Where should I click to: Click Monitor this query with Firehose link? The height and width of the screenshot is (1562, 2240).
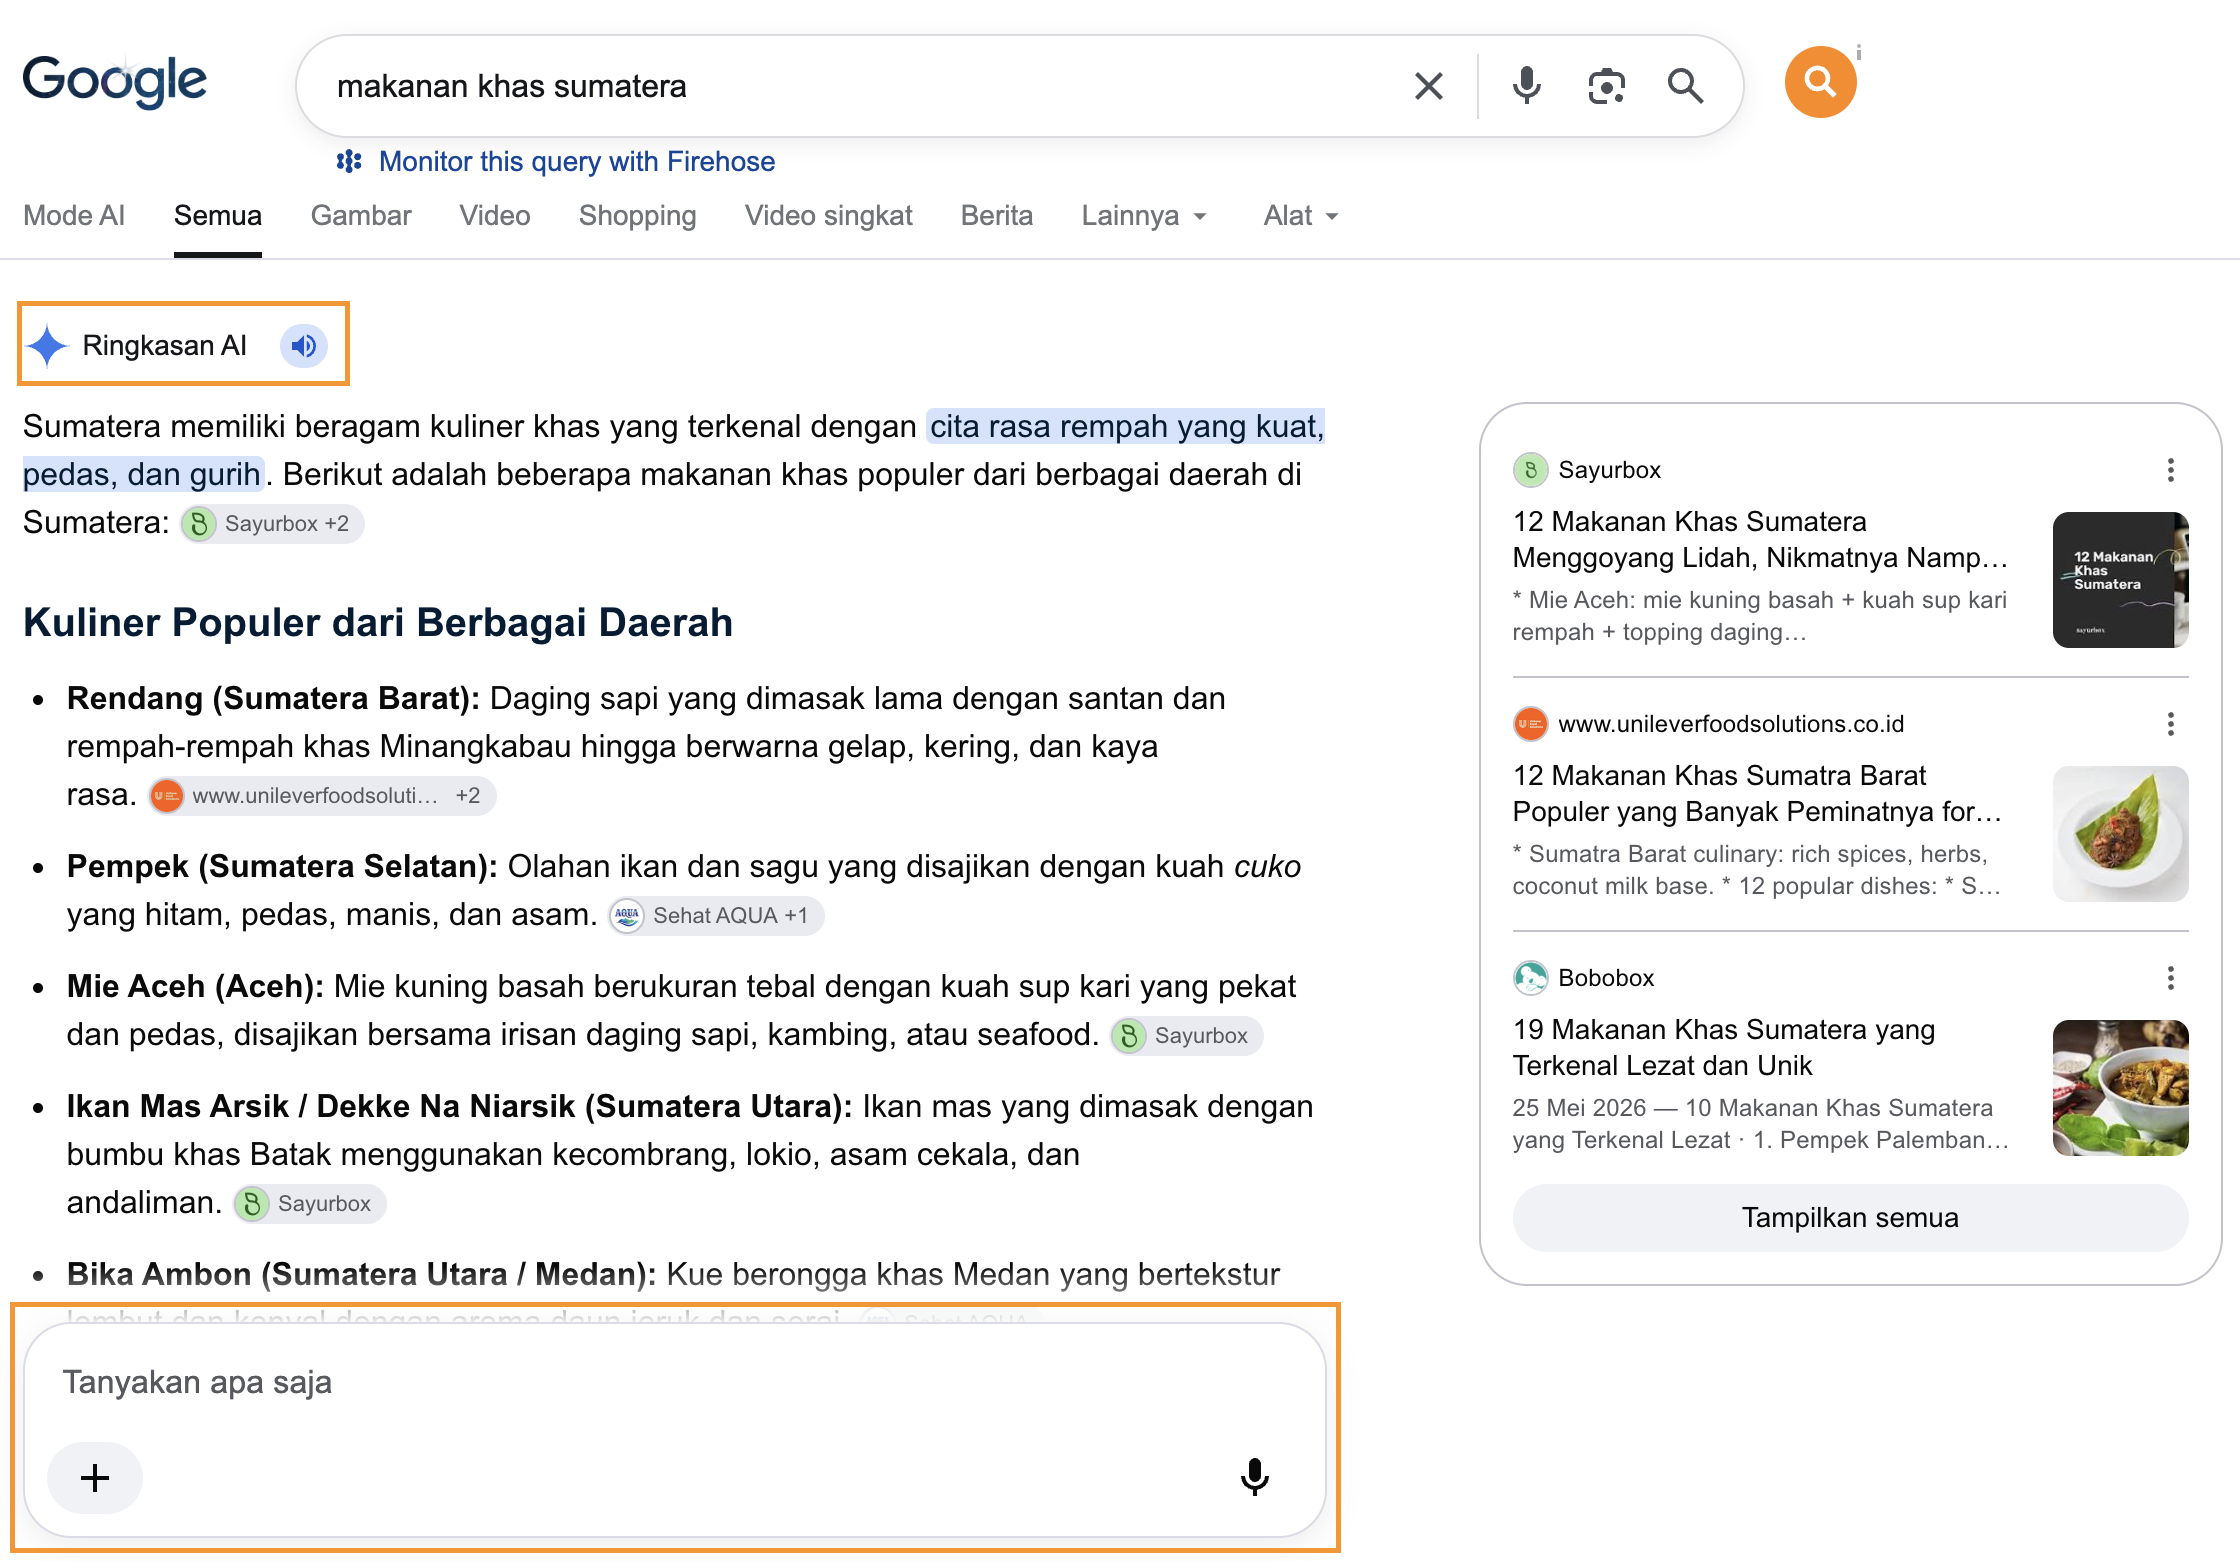[x=577, y=162]
